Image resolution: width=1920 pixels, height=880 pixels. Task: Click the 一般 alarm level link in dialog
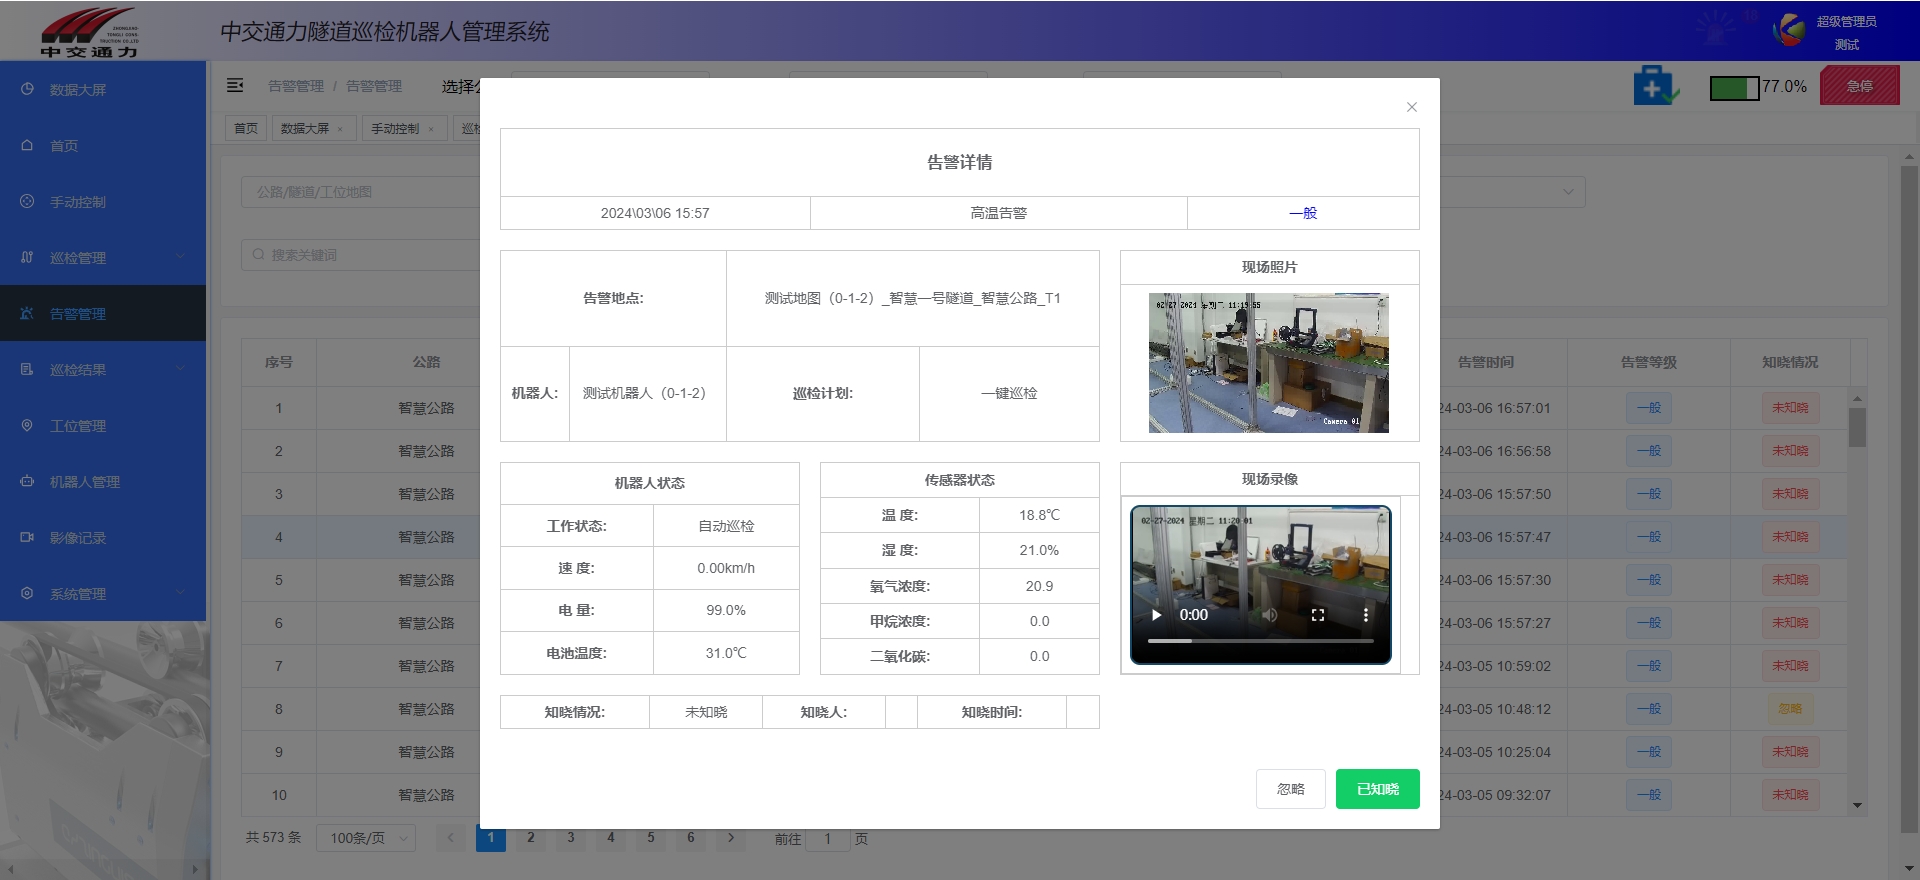[1303, 213]
